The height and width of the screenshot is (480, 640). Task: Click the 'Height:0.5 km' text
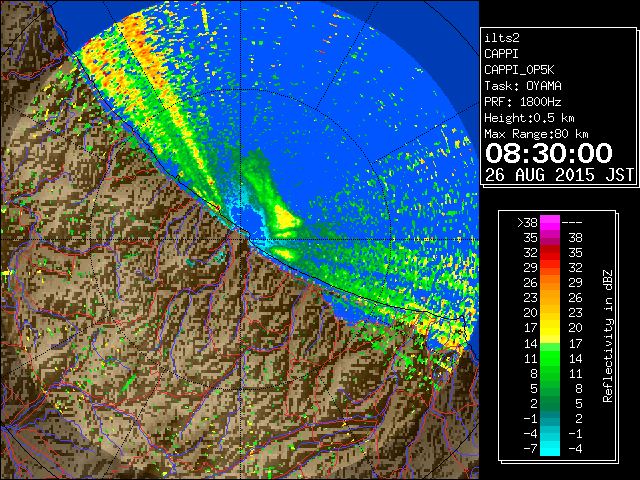pos(529,118)
